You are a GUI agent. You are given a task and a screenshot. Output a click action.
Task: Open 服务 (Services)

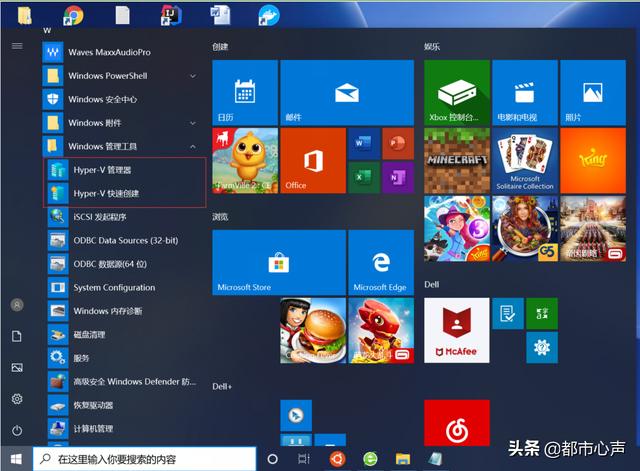pos(124,358)
